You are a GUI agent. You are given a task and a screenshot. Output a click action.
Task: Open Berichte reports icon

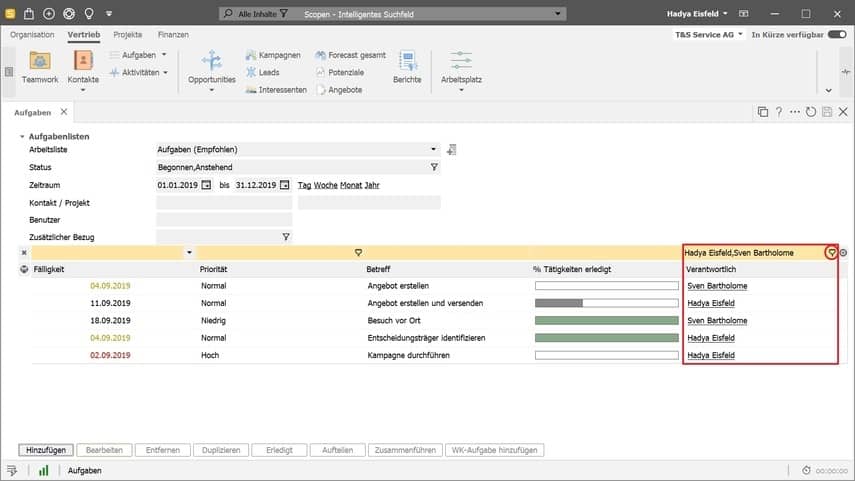point(407,60)
